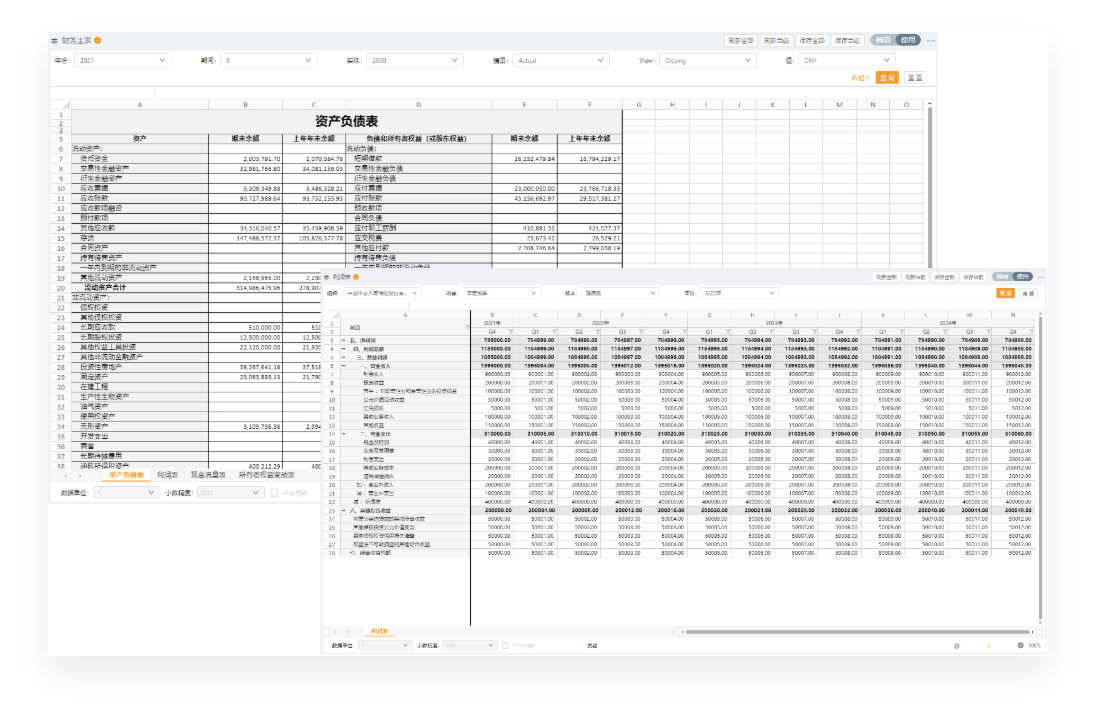
Task: Click the orange 查询 button in 财务主表
Action: pyautogui.click(x=887, y=78)
